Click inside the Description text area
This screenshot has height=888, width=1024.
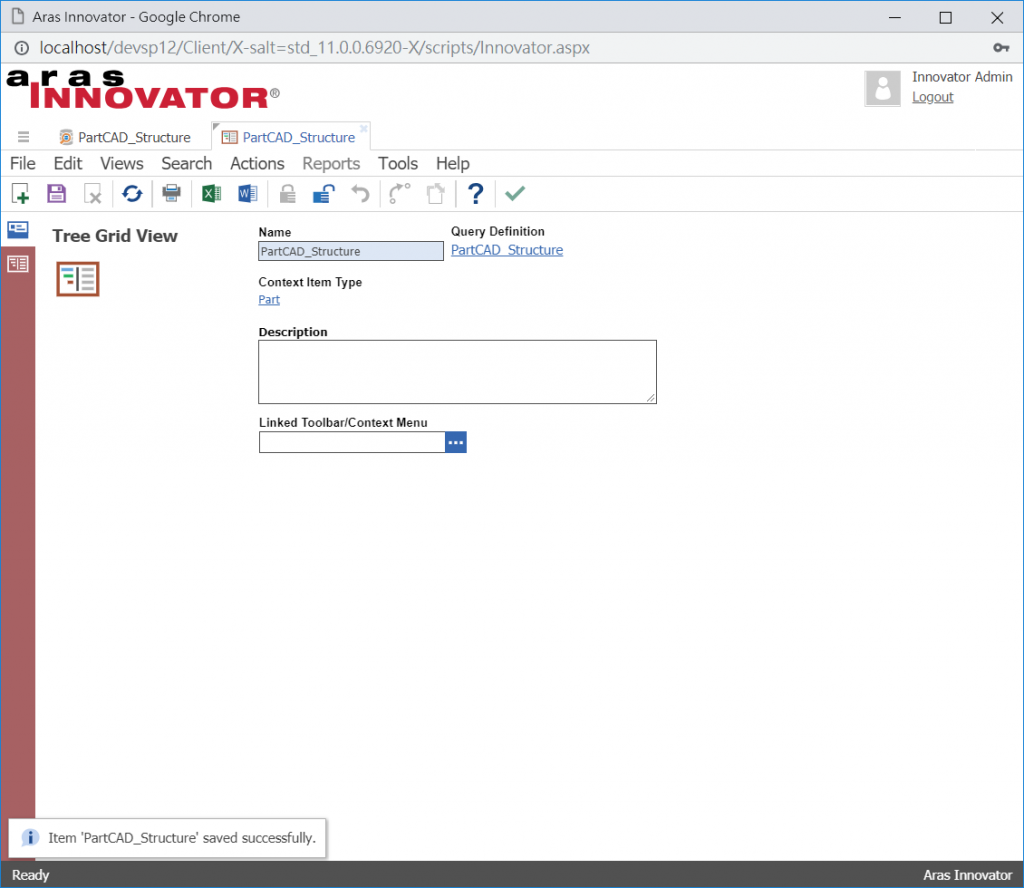pyautogui.click(x=457, y=372)
